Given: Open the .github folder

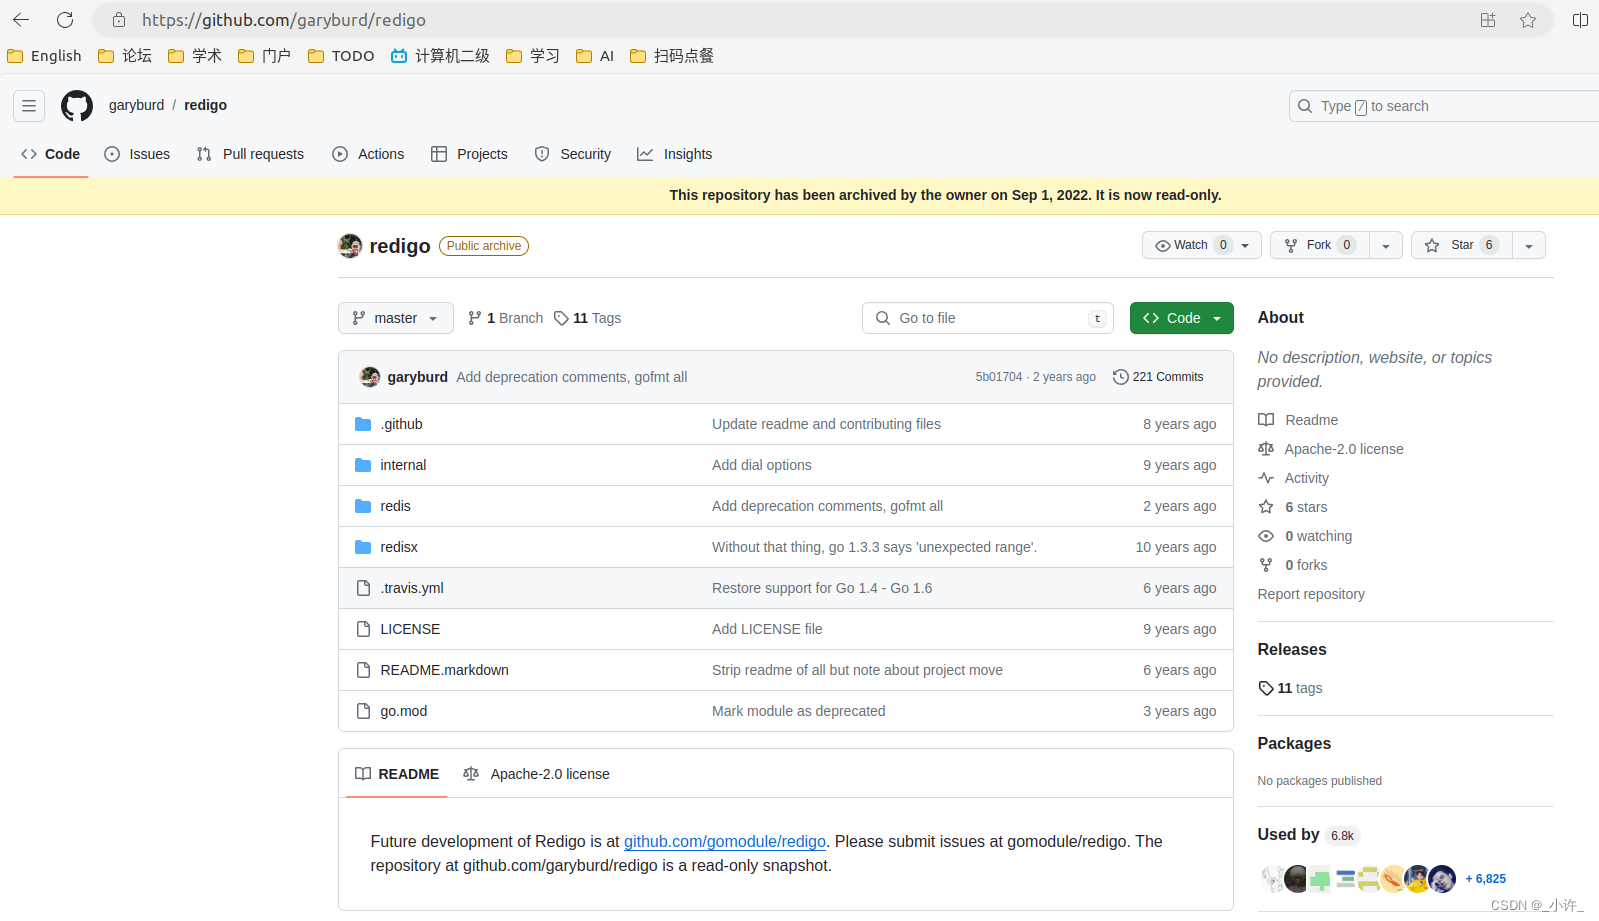Looking at the screenshot, I should [x=401, y=424].
